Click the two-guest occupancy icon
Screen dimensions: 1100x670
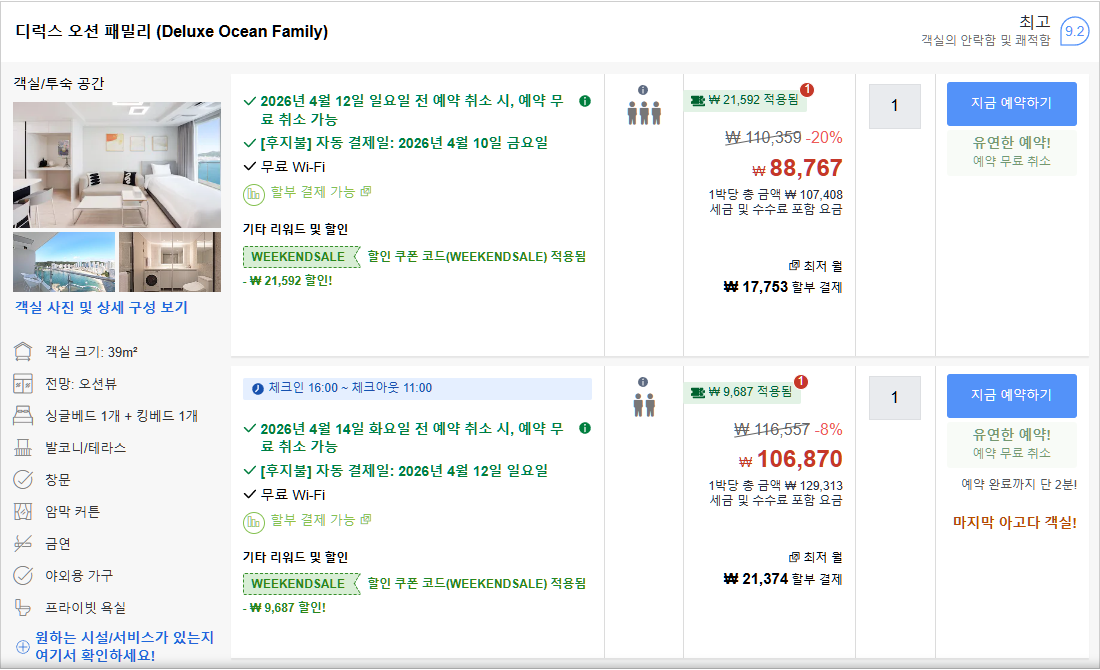(x=644, y=405)
